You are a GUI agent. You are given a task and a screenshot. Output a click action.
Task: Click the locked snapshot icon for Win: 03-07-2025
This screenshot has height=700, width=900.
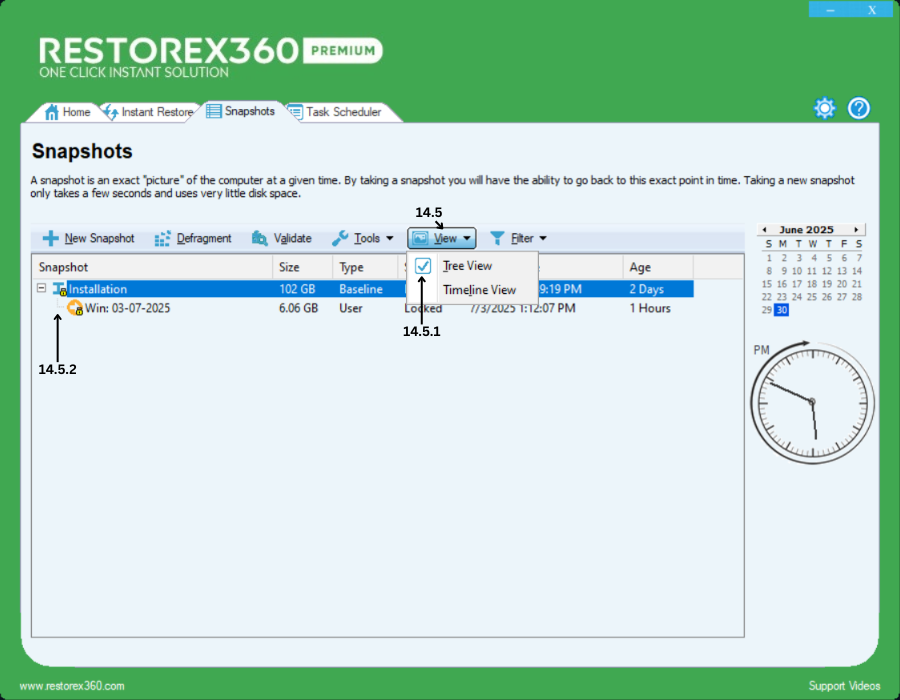click(75, 308)
